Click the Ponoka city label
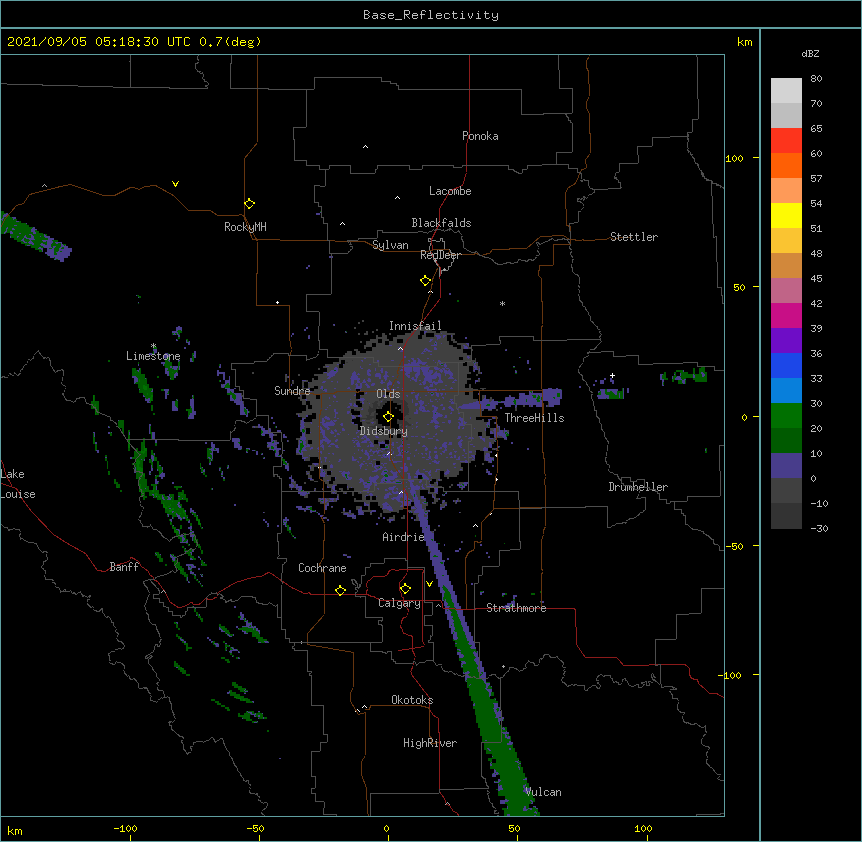This screenshot has width=862, height=842. (x=480, y=136)
